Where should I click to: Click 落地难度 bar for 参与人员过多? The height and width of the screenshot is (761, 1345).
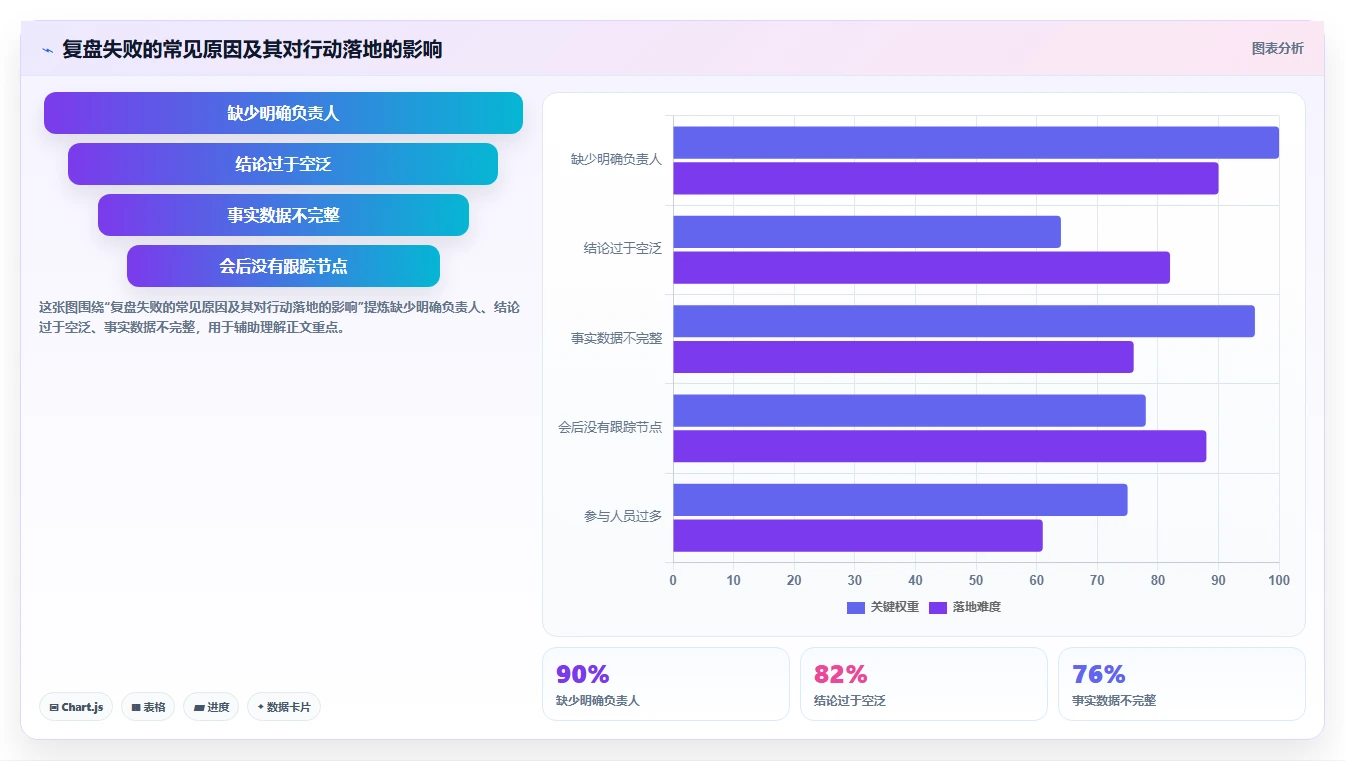click(858, 536)
